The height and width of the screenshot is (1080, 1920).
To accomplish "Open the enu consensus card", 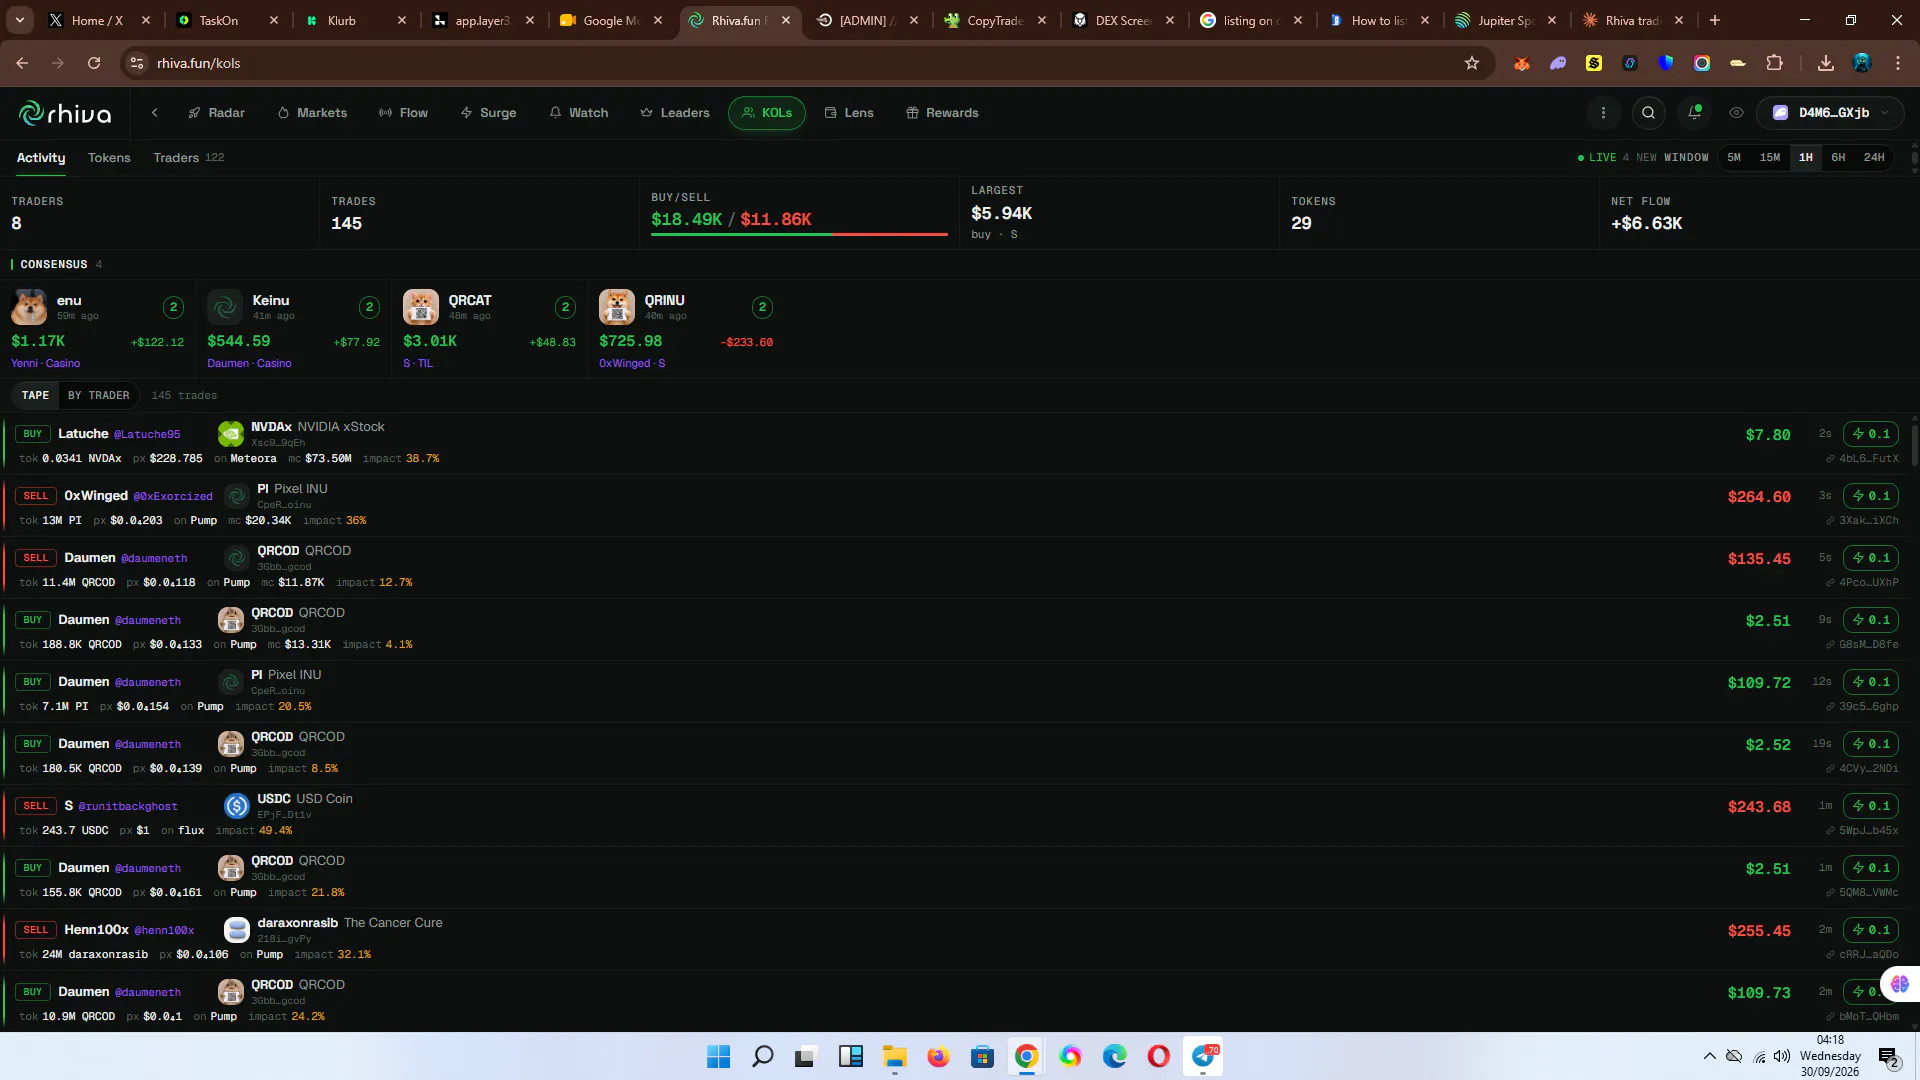I will [x=98, y=330].
